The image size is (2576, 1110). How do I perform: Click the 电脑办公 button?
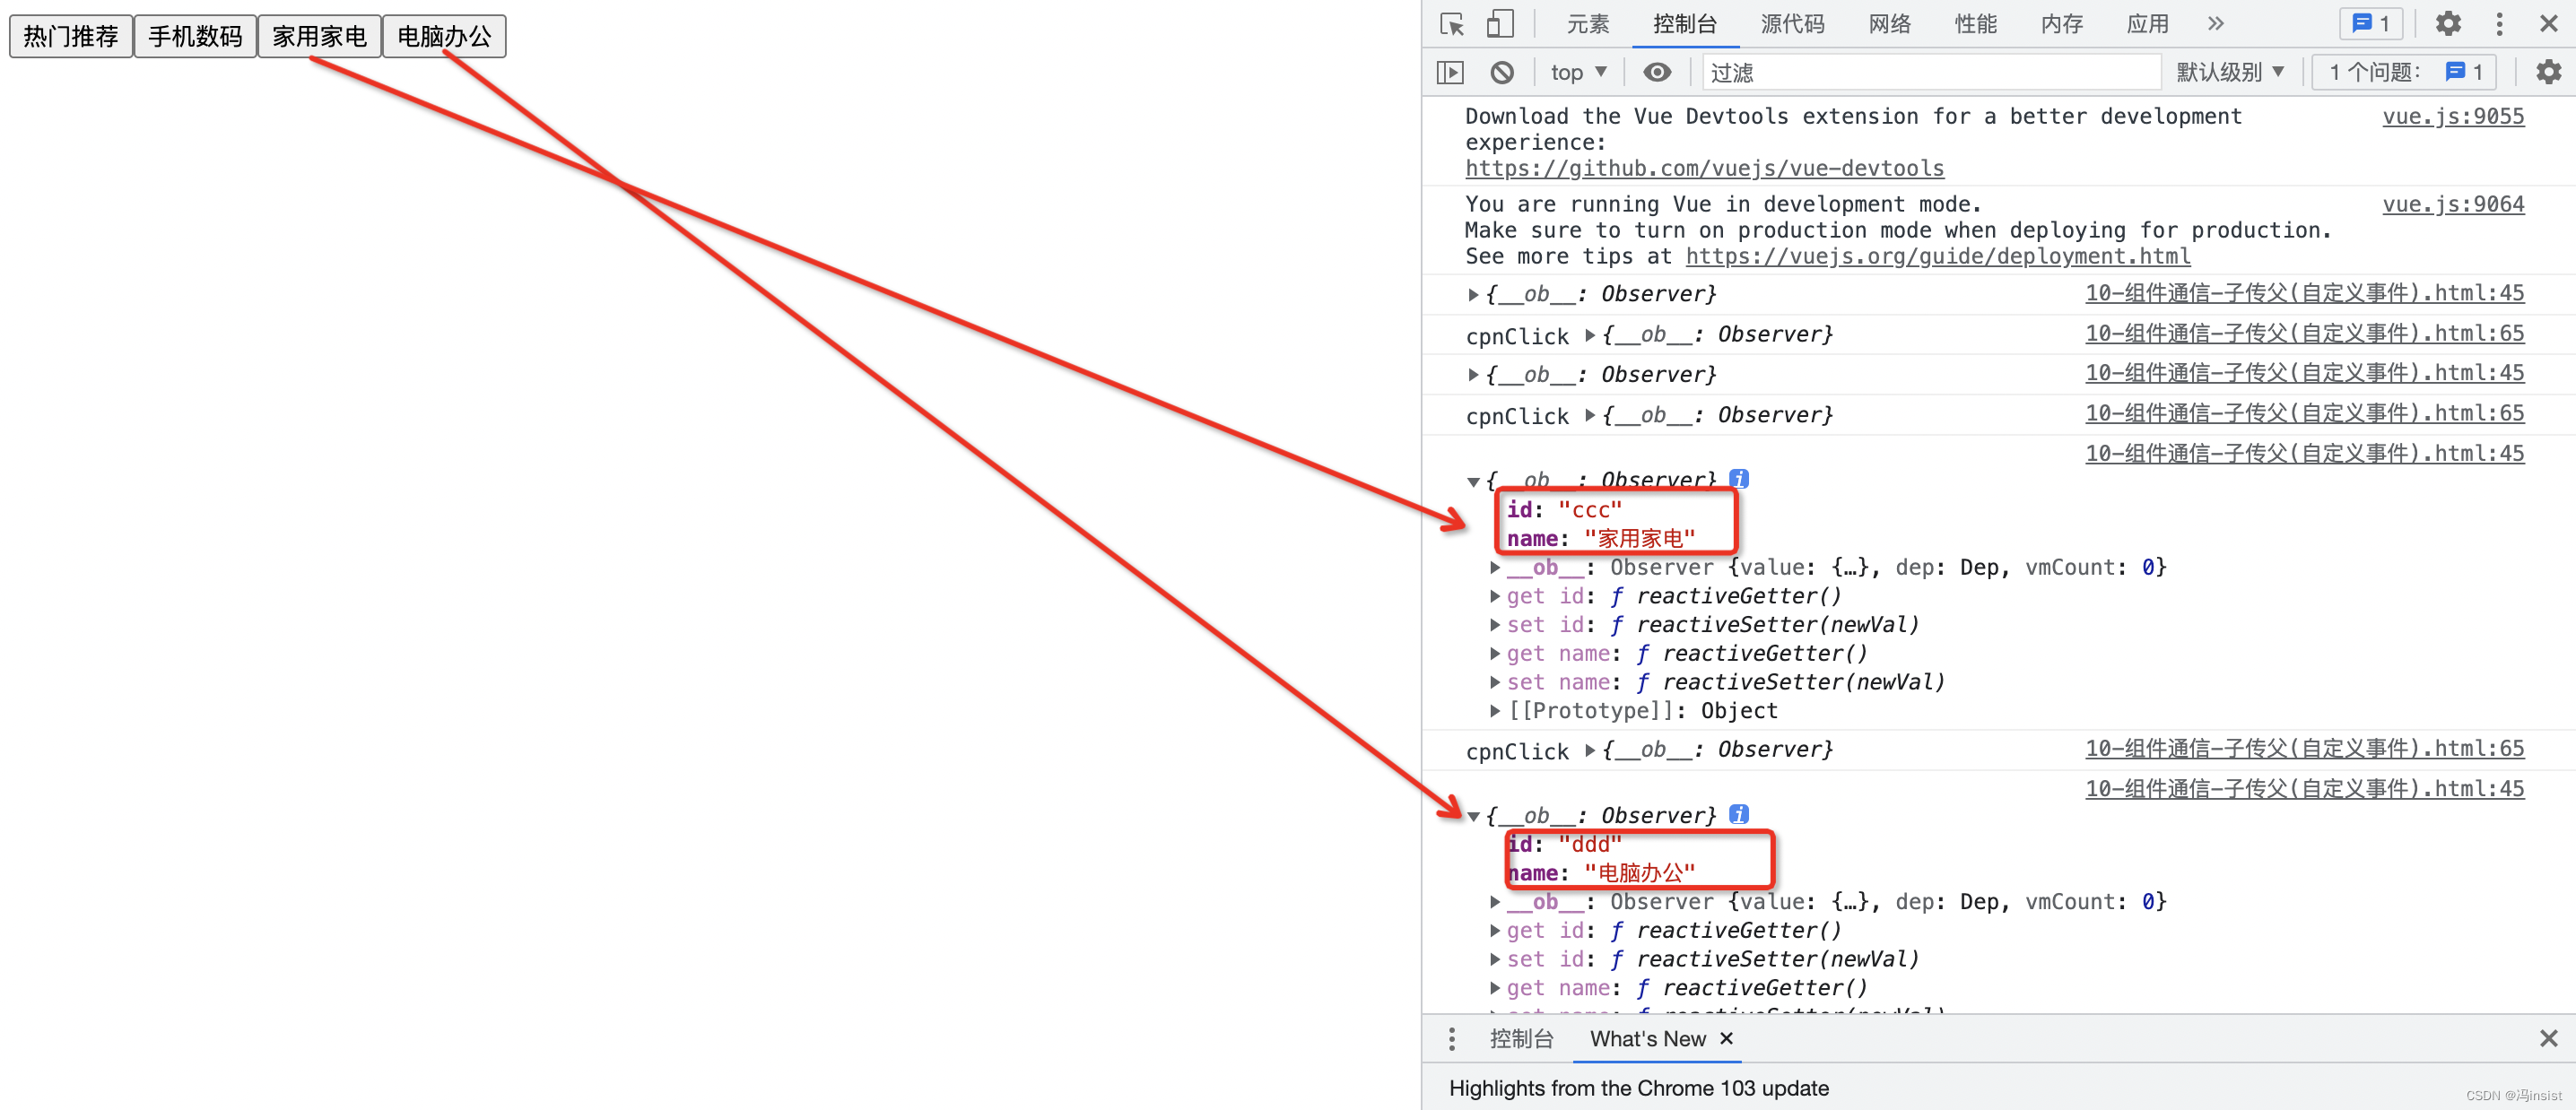[445, 37]
